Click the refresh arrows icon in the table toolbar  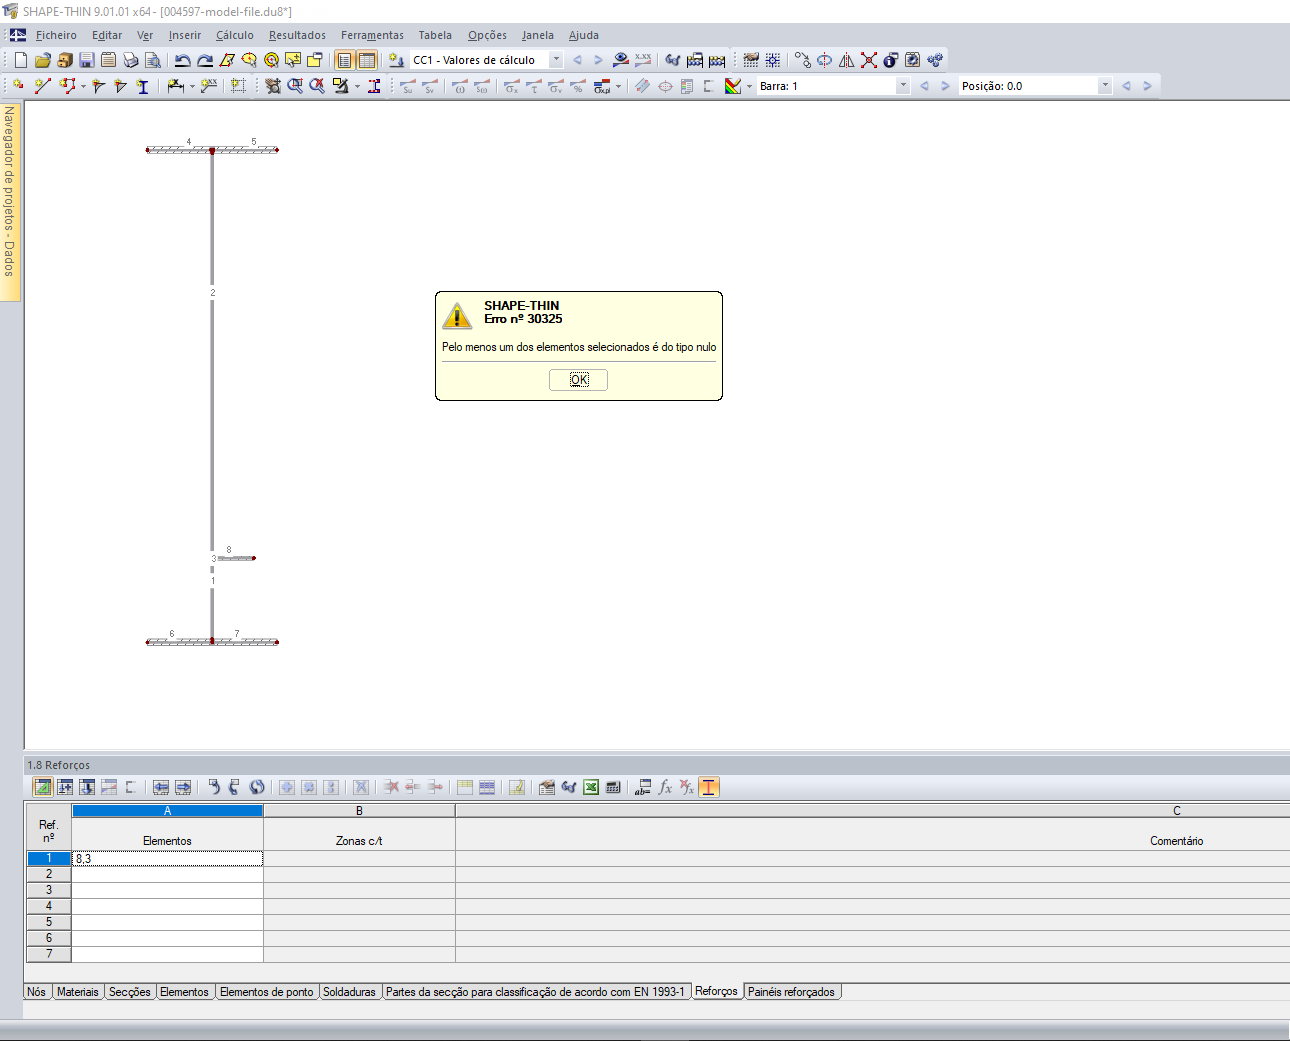click(x=257, y=787)
